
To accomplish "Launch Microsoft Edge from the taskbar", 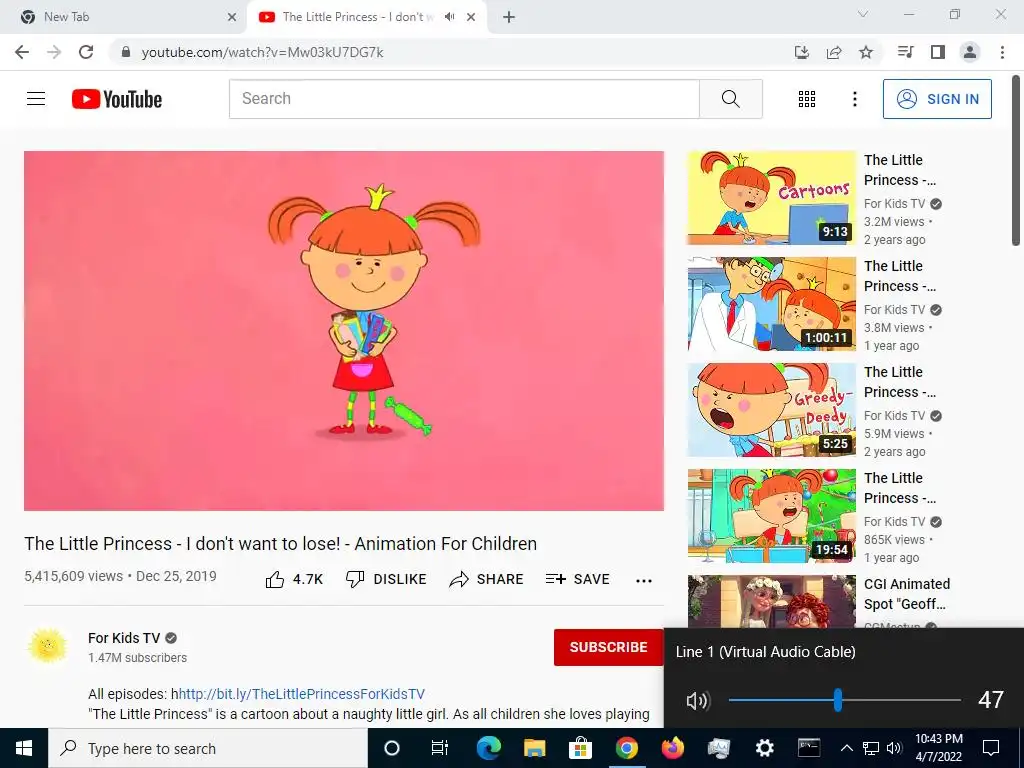I will click(x=488, y=748).
